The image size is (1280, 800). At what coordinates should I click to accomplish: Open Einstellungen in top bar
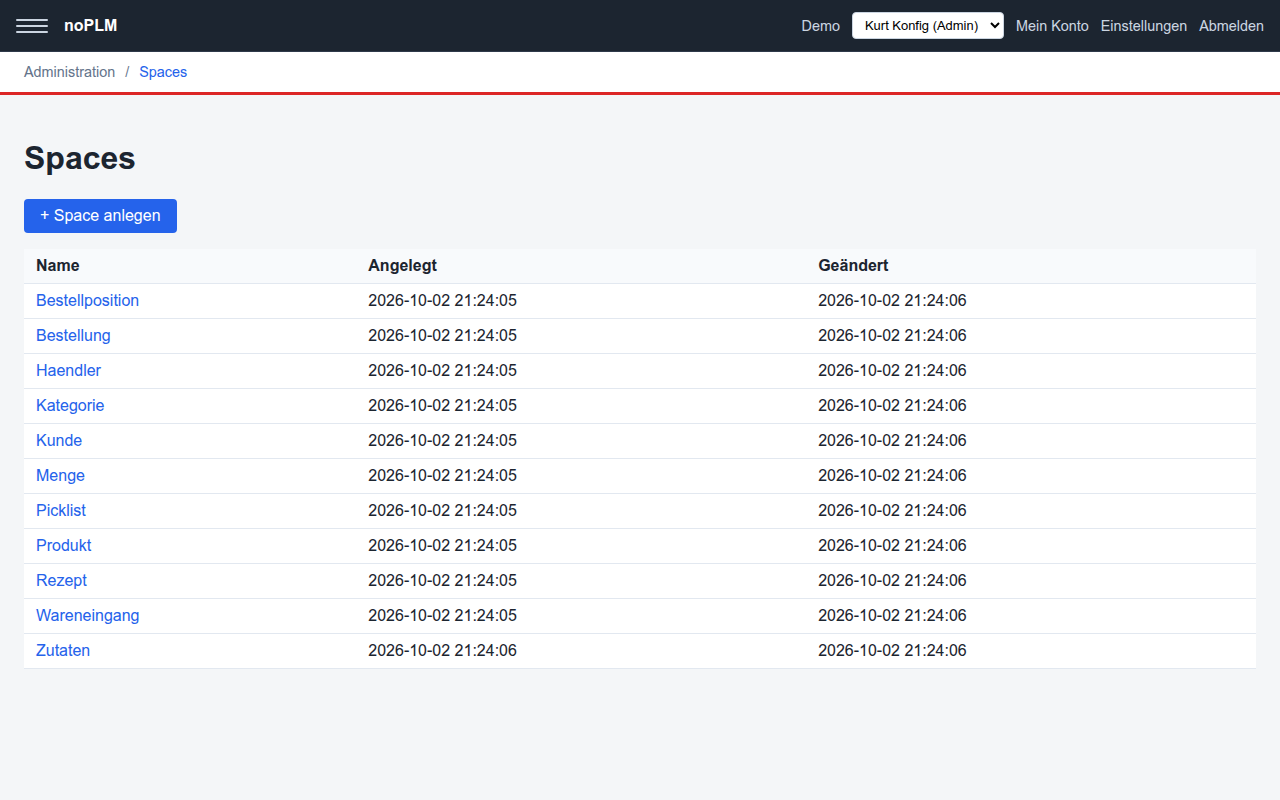(x=1144, y=26)
